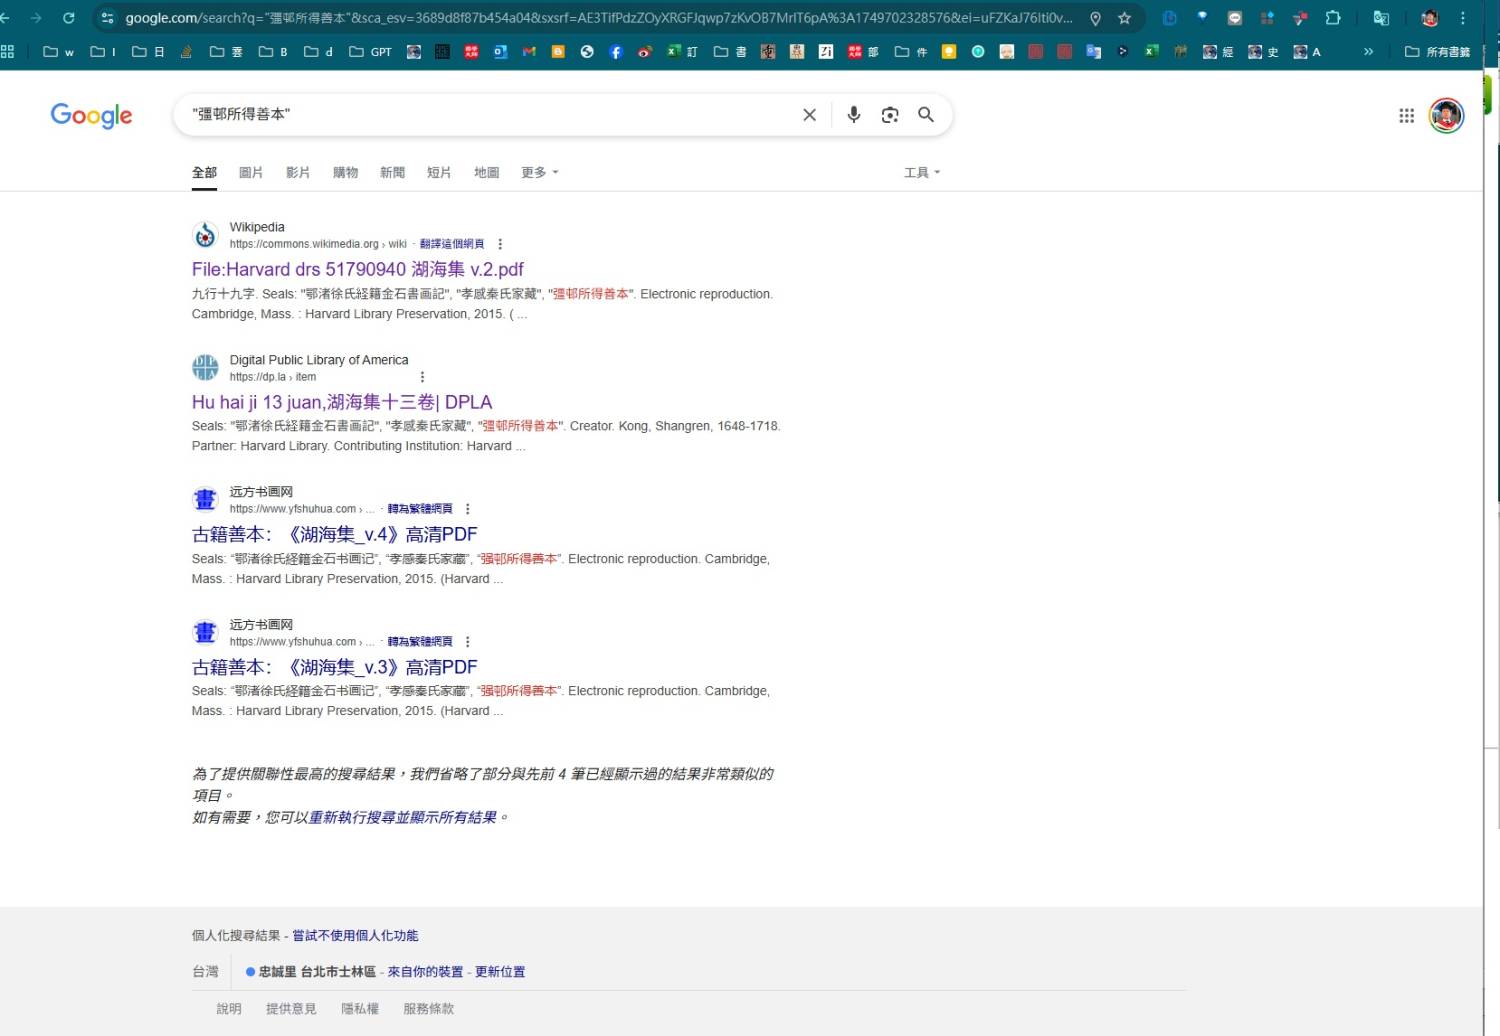Open the GPT bookmark folder

coord(370,52)
